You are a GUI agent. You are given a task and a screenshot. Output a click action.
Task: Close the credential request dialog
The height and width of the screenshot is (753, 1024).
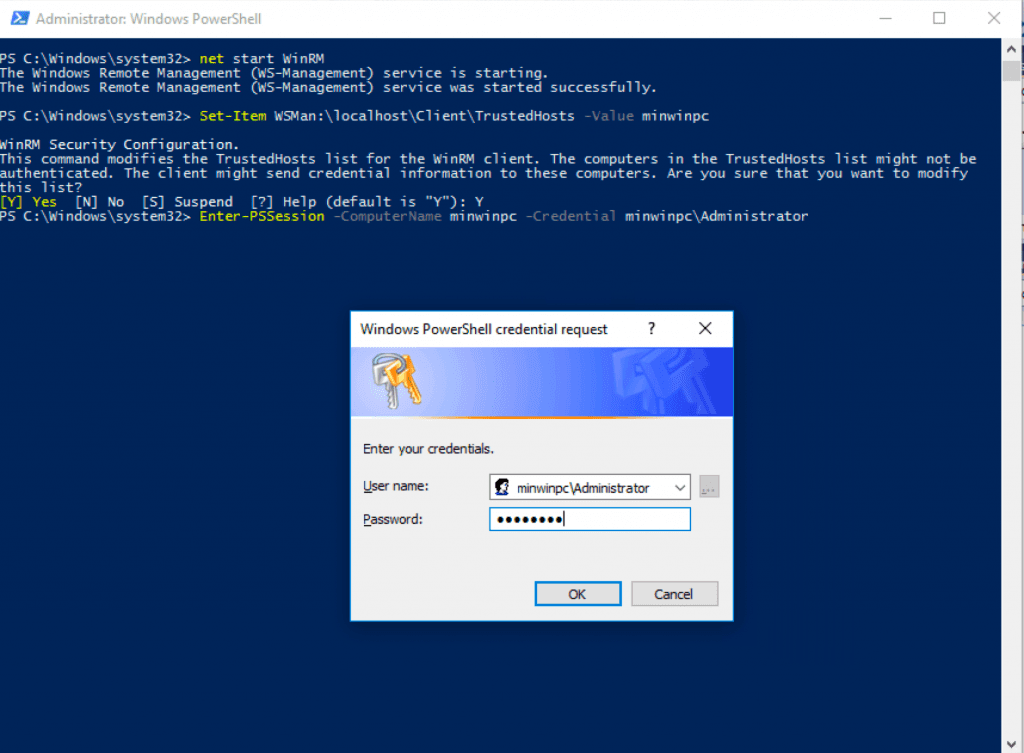pos(705,328)
